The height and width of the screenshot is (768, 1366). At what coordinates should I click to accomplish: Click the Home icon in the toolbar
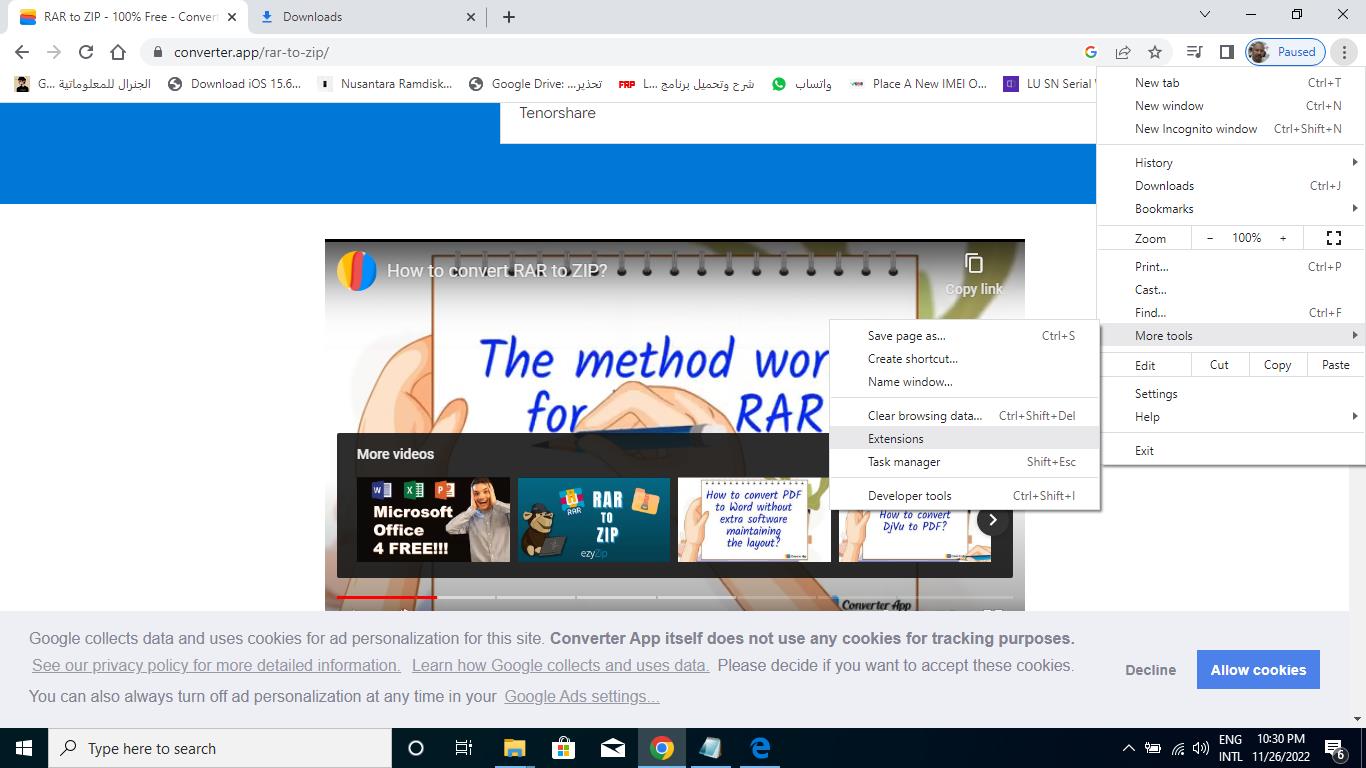[118, 52]
